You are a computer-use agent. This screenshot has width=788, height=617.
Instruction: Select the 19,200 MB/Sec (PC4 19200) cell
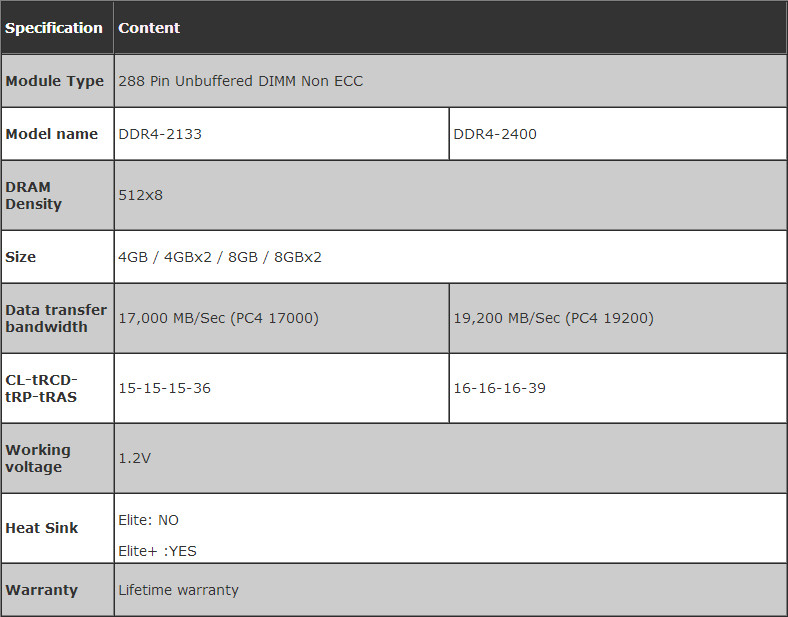pos(553,318)
